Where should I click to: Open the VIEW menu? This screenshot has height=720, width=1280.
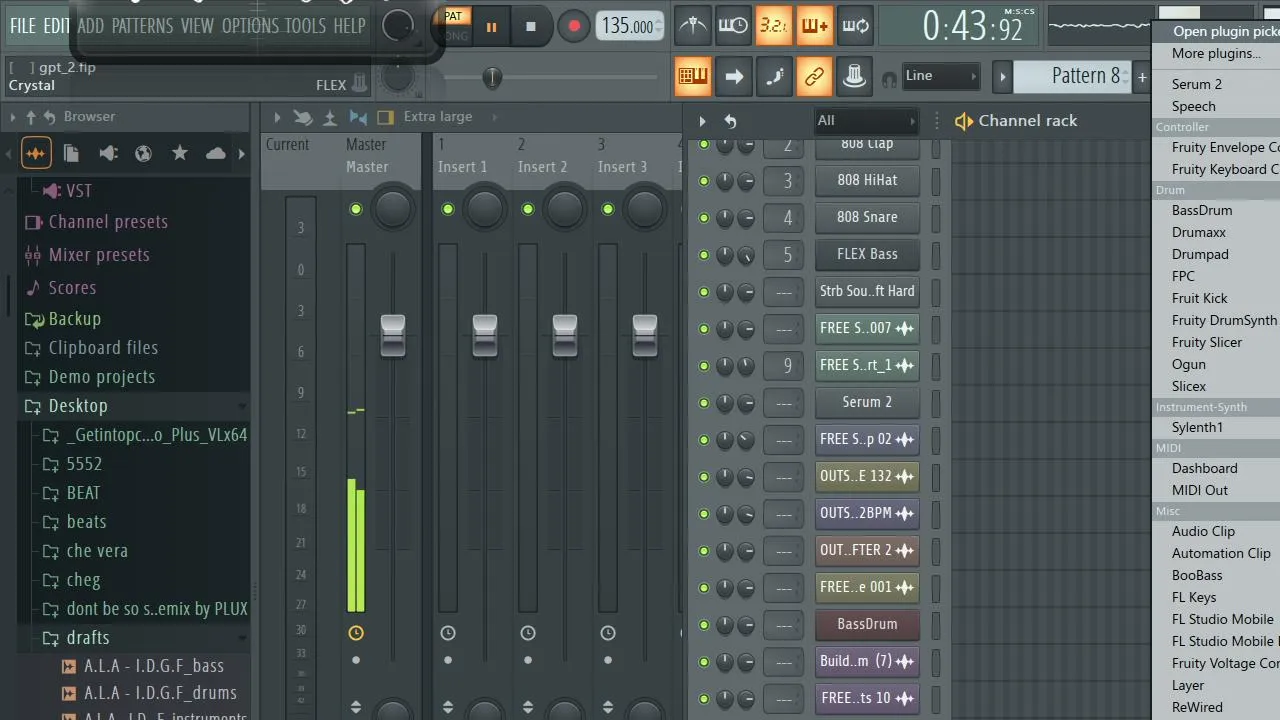(197, 26)
